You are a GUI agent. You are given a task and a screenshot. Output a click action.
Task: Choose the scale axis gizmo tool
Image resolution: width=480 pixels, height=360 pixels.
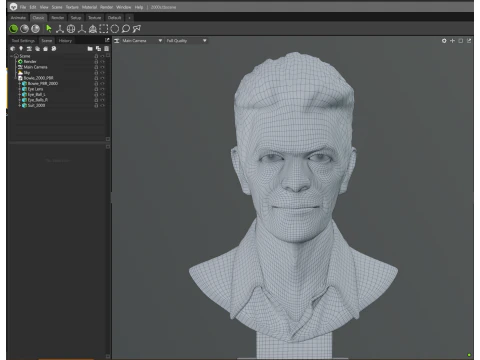tap(82, 29)
